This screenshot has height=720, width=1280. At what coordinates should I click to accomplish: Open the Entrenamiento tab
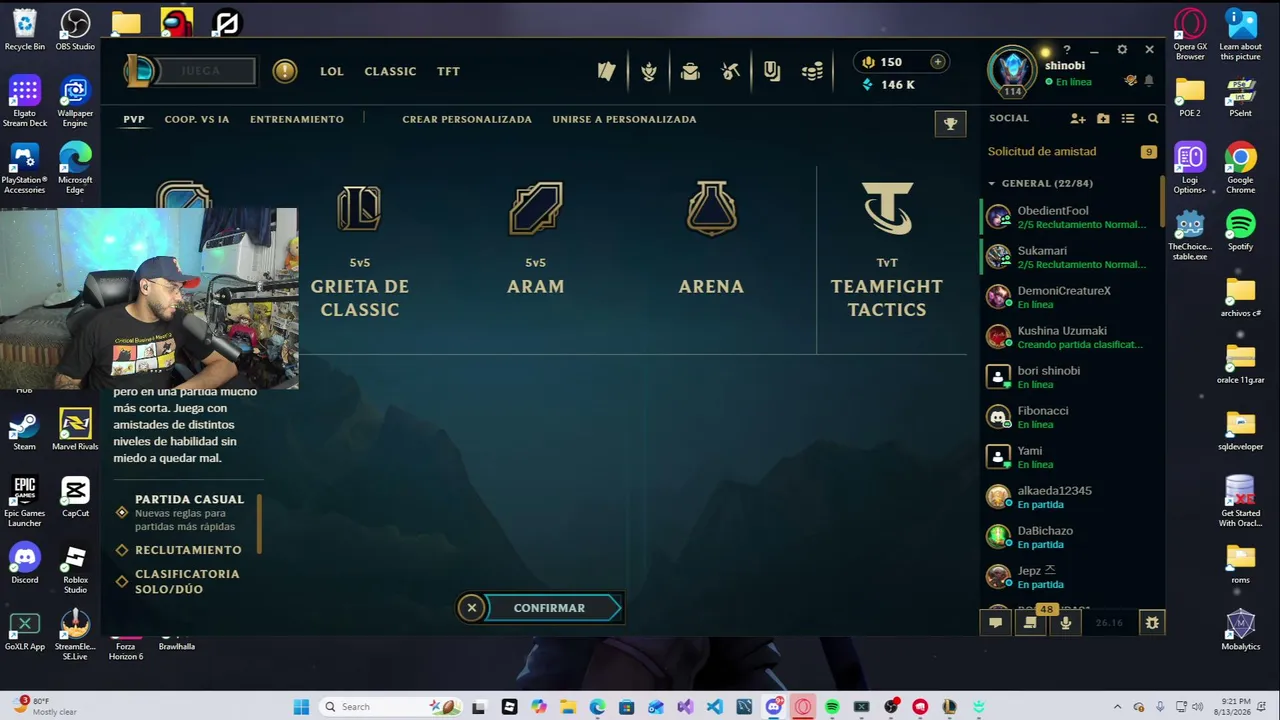point(297,119)
